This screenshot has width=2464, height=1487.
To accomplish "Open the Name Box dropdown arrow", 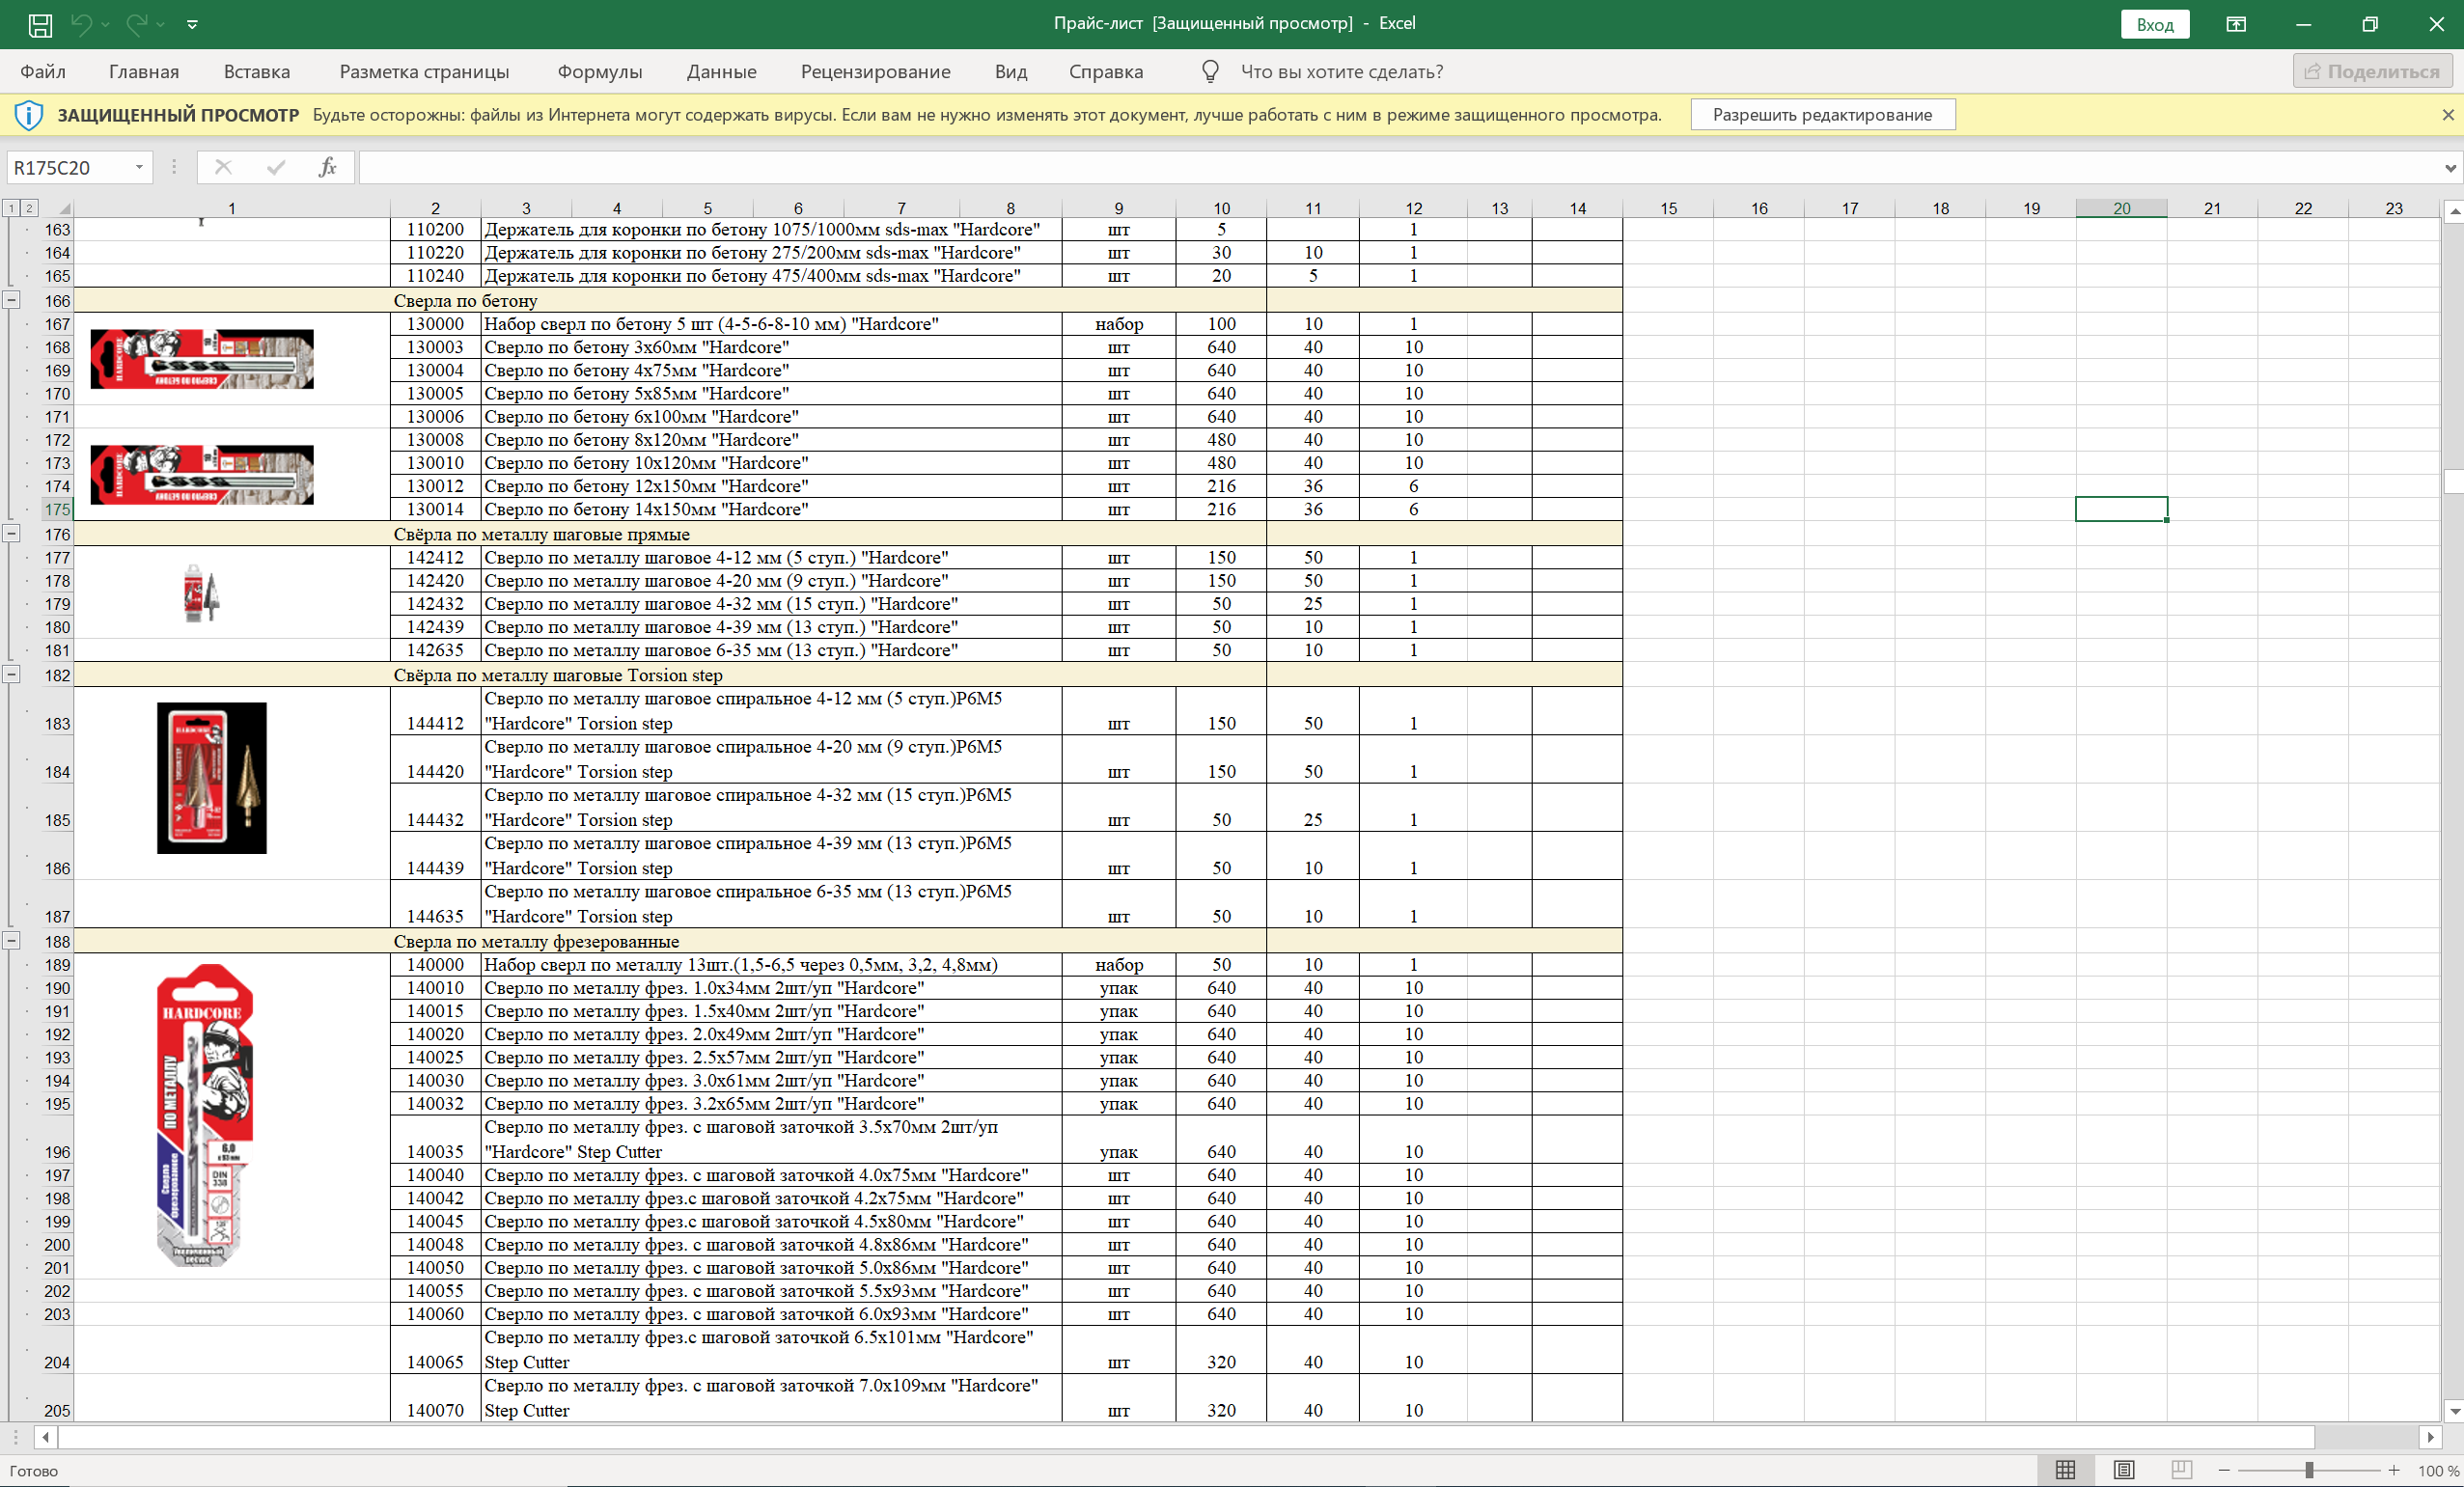I will coord(139,167).
